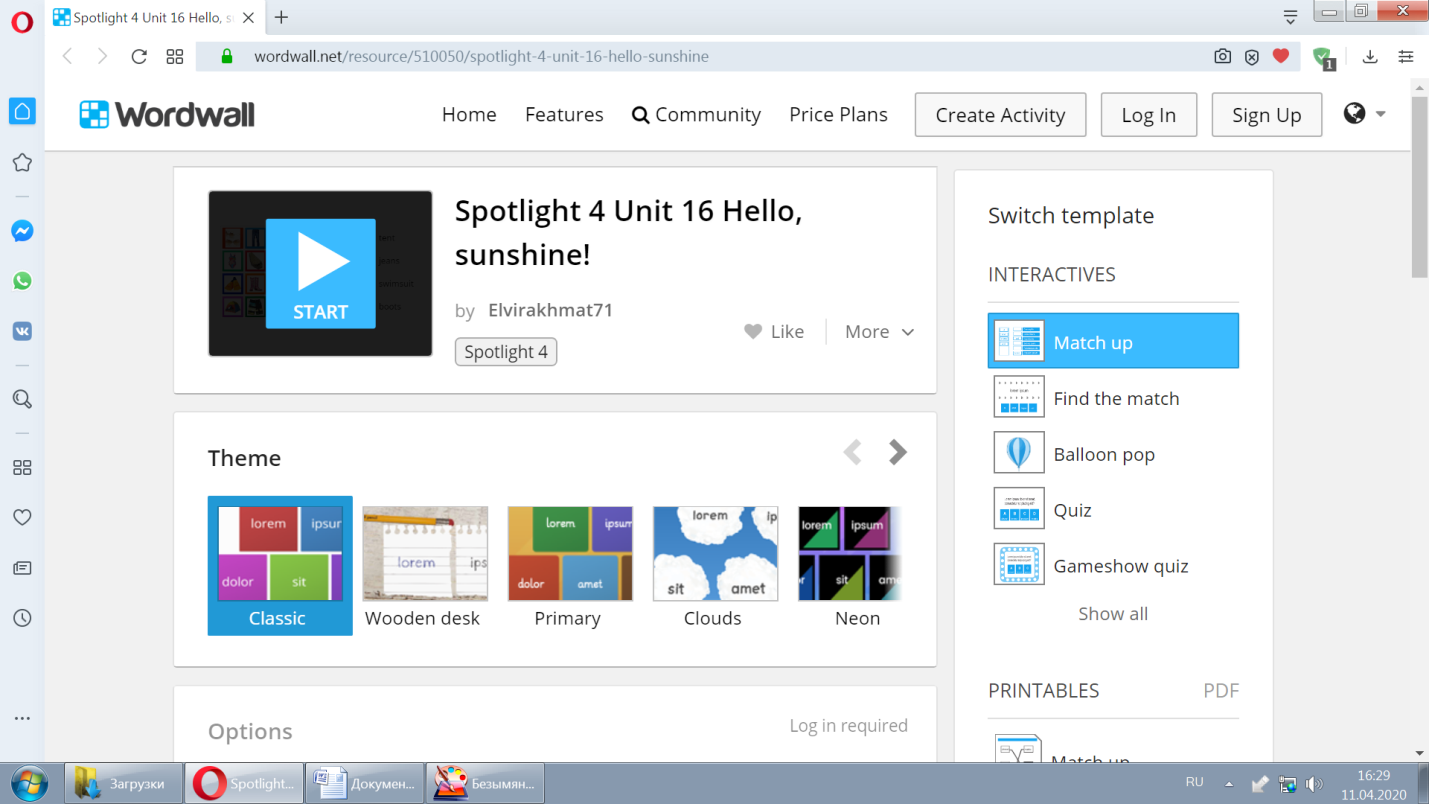Show next themes arrow
This screenshot has width=1429, height=804.
(897, 452)
